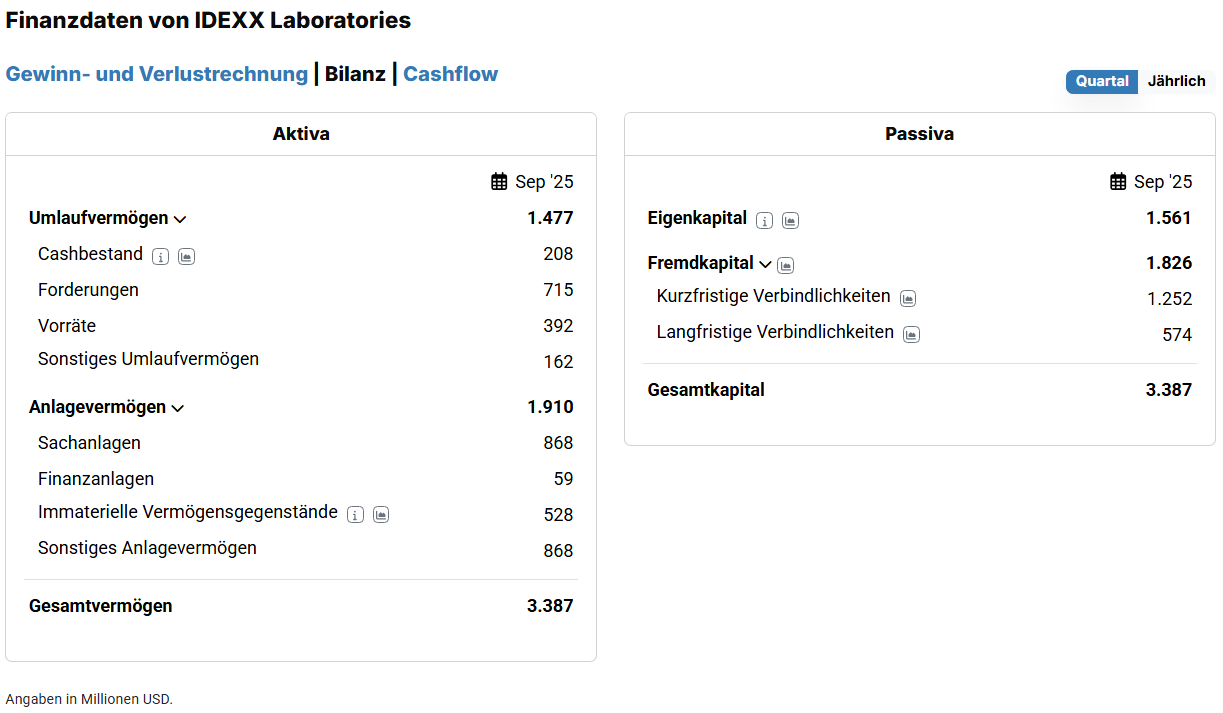The image size is (1223, 713).
Task: Click chart icon next to Fremdkapital
Action: pos(786,265)
